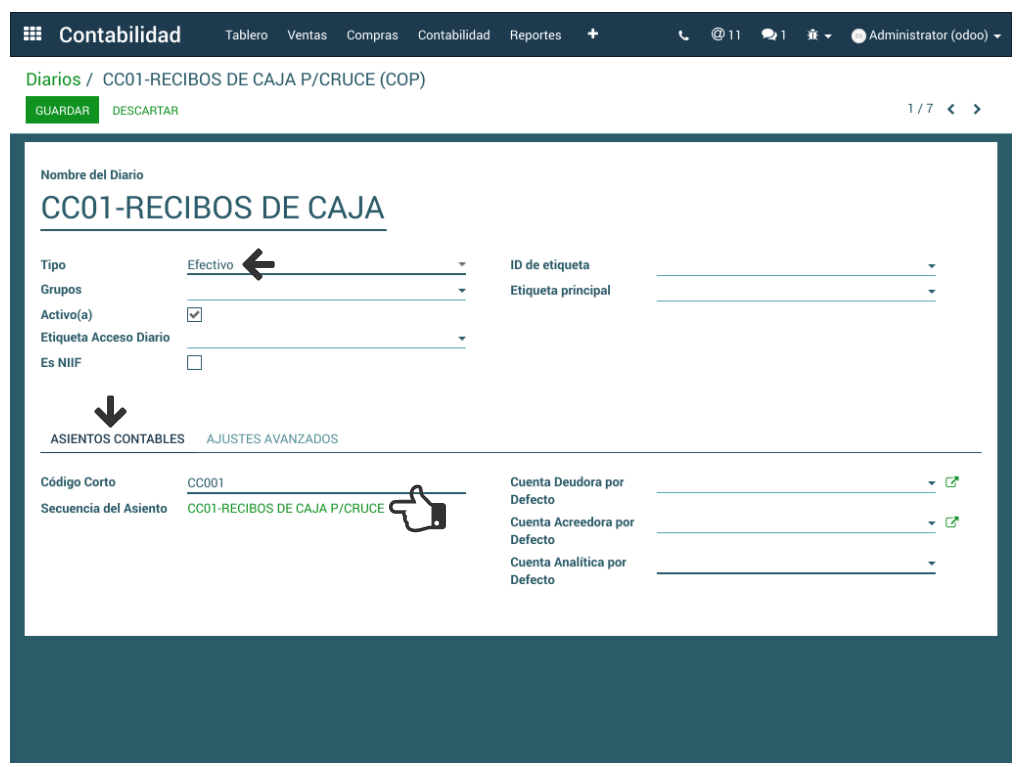
Task: Switch to Ajustes Avanzados tab
Action: coord(272,439)
